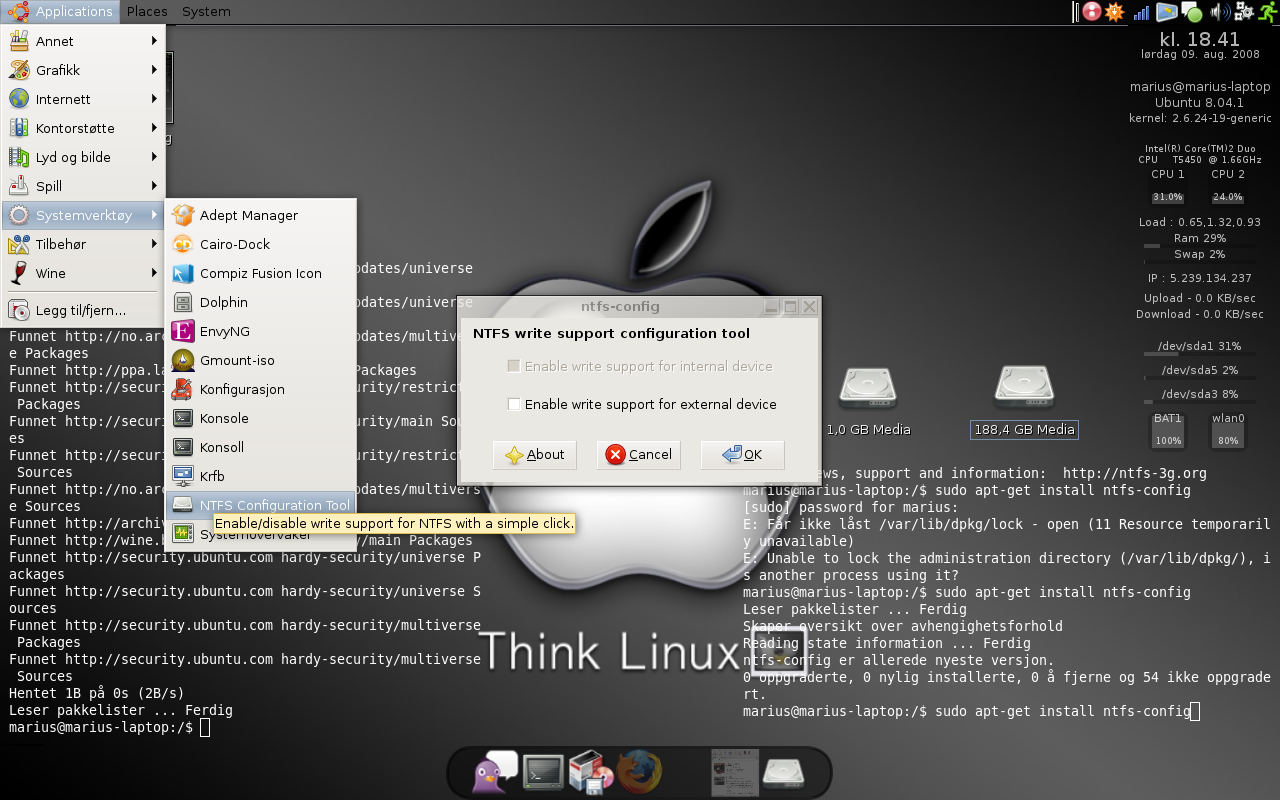1280x800 pixels.
Task: Click the orange update notifier tray icon
Action: [x=1114, y=12]
